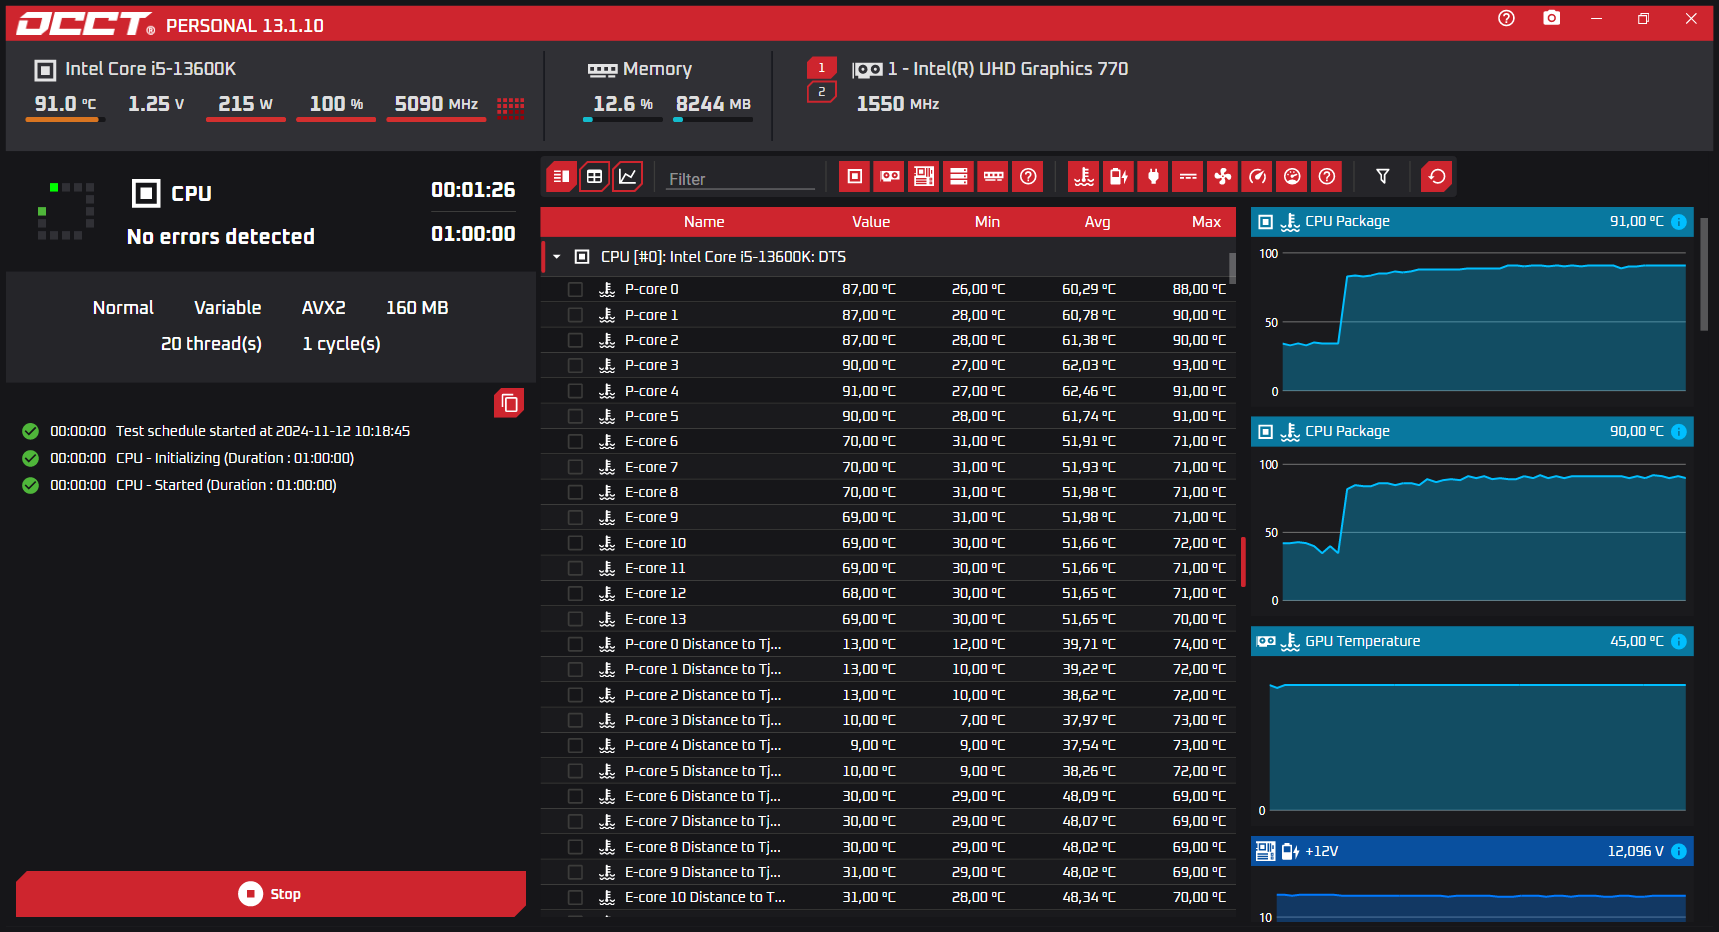Show unknown hardware filter (first question mark)
The width and height of the screenshot is (1719, 932).
[x=1028, y=177]
